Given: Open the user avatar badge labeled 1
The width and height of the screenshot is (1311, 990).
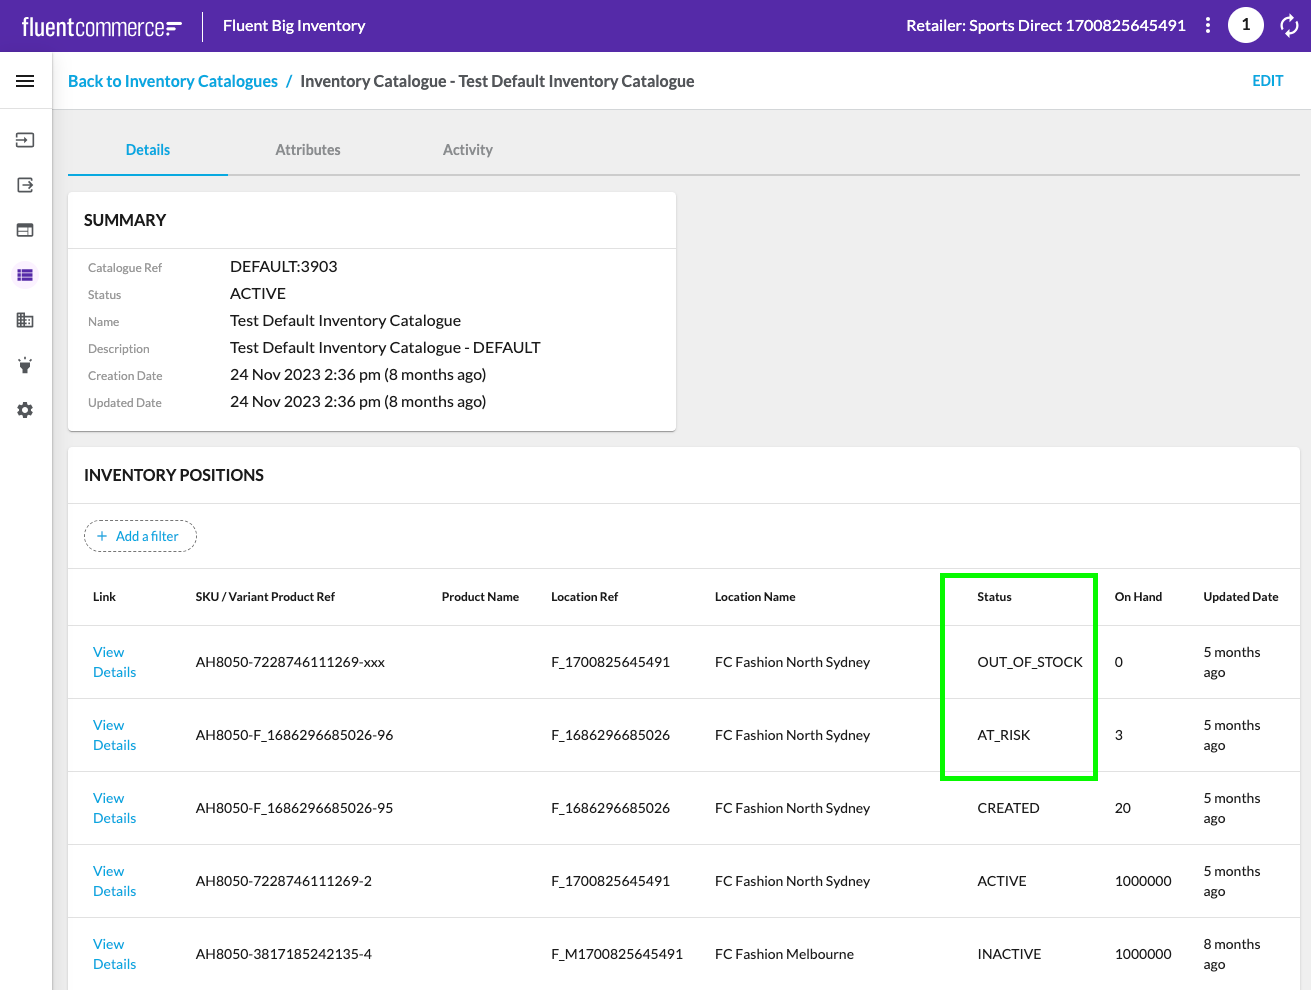Looking at the screenshot, I should [1246, 25].
